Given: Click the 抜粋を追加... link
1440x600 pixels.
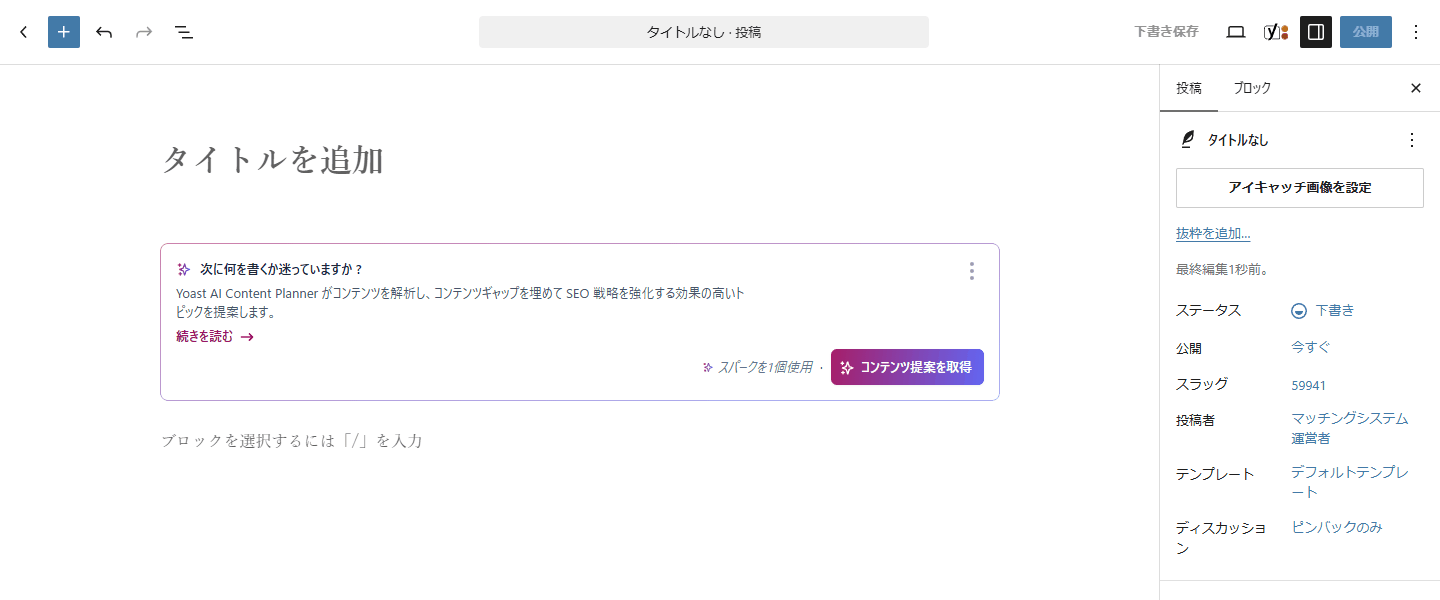Looking at the screenshot, I should [x=1213, y=234].
